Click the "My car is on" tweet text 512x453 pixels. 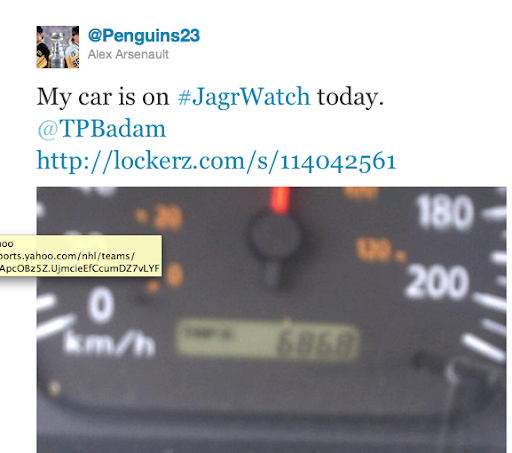tap(103, 97)
